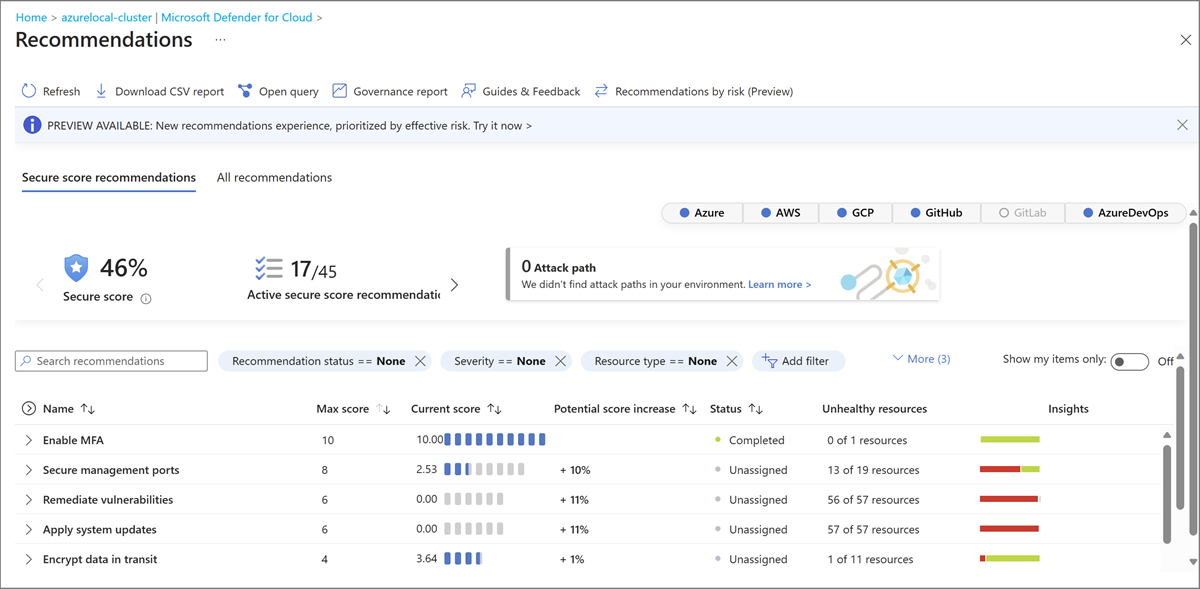
Task: Dismiss the preview available banner
Action: click(1182, 125)
